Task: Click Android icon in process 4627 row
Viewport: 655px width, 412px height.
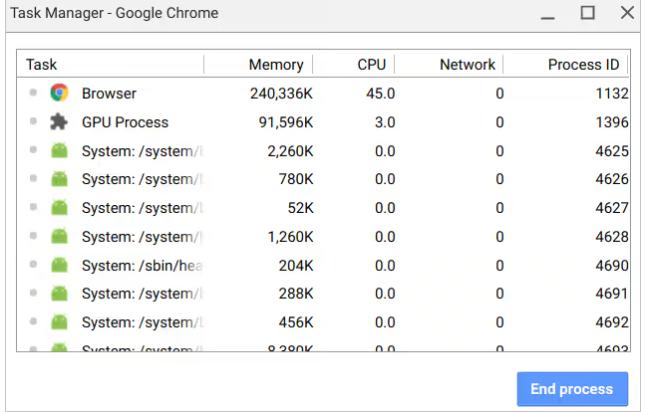Action: click(59, 208)
